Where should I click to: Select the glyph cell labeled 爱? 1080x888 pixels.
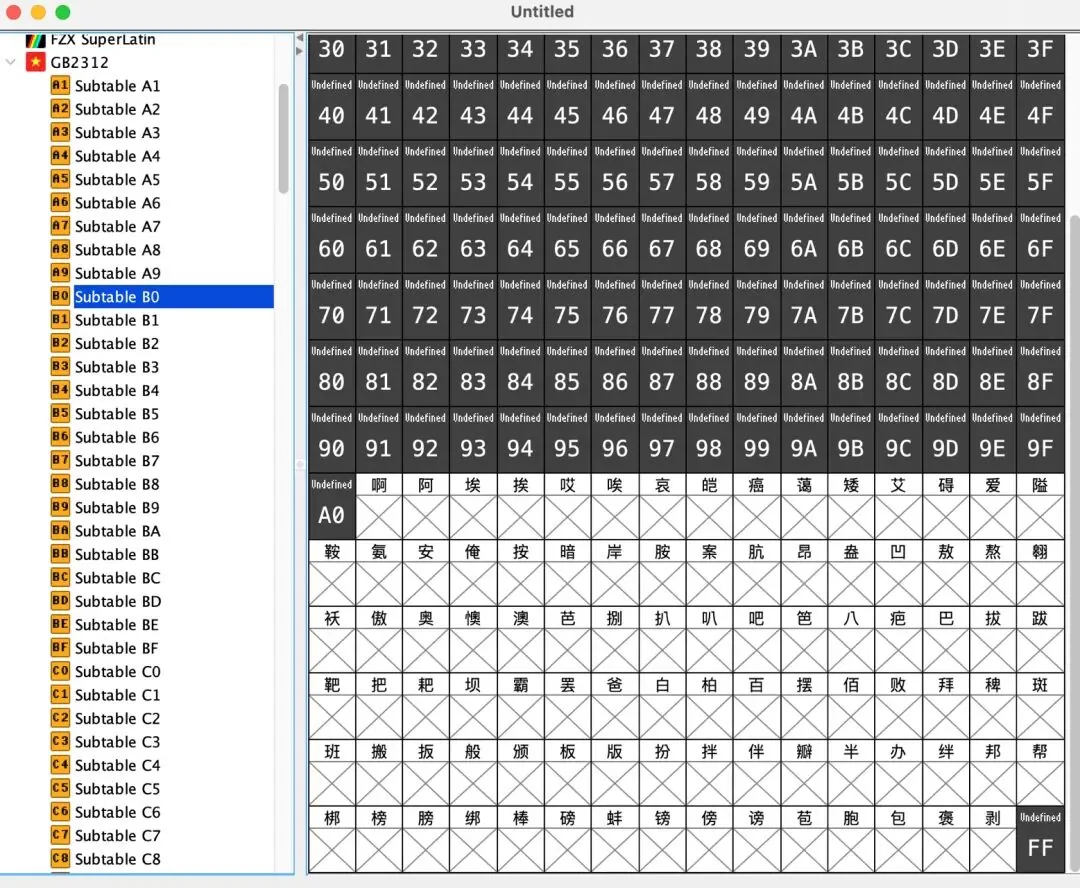(x=993, y=506)
